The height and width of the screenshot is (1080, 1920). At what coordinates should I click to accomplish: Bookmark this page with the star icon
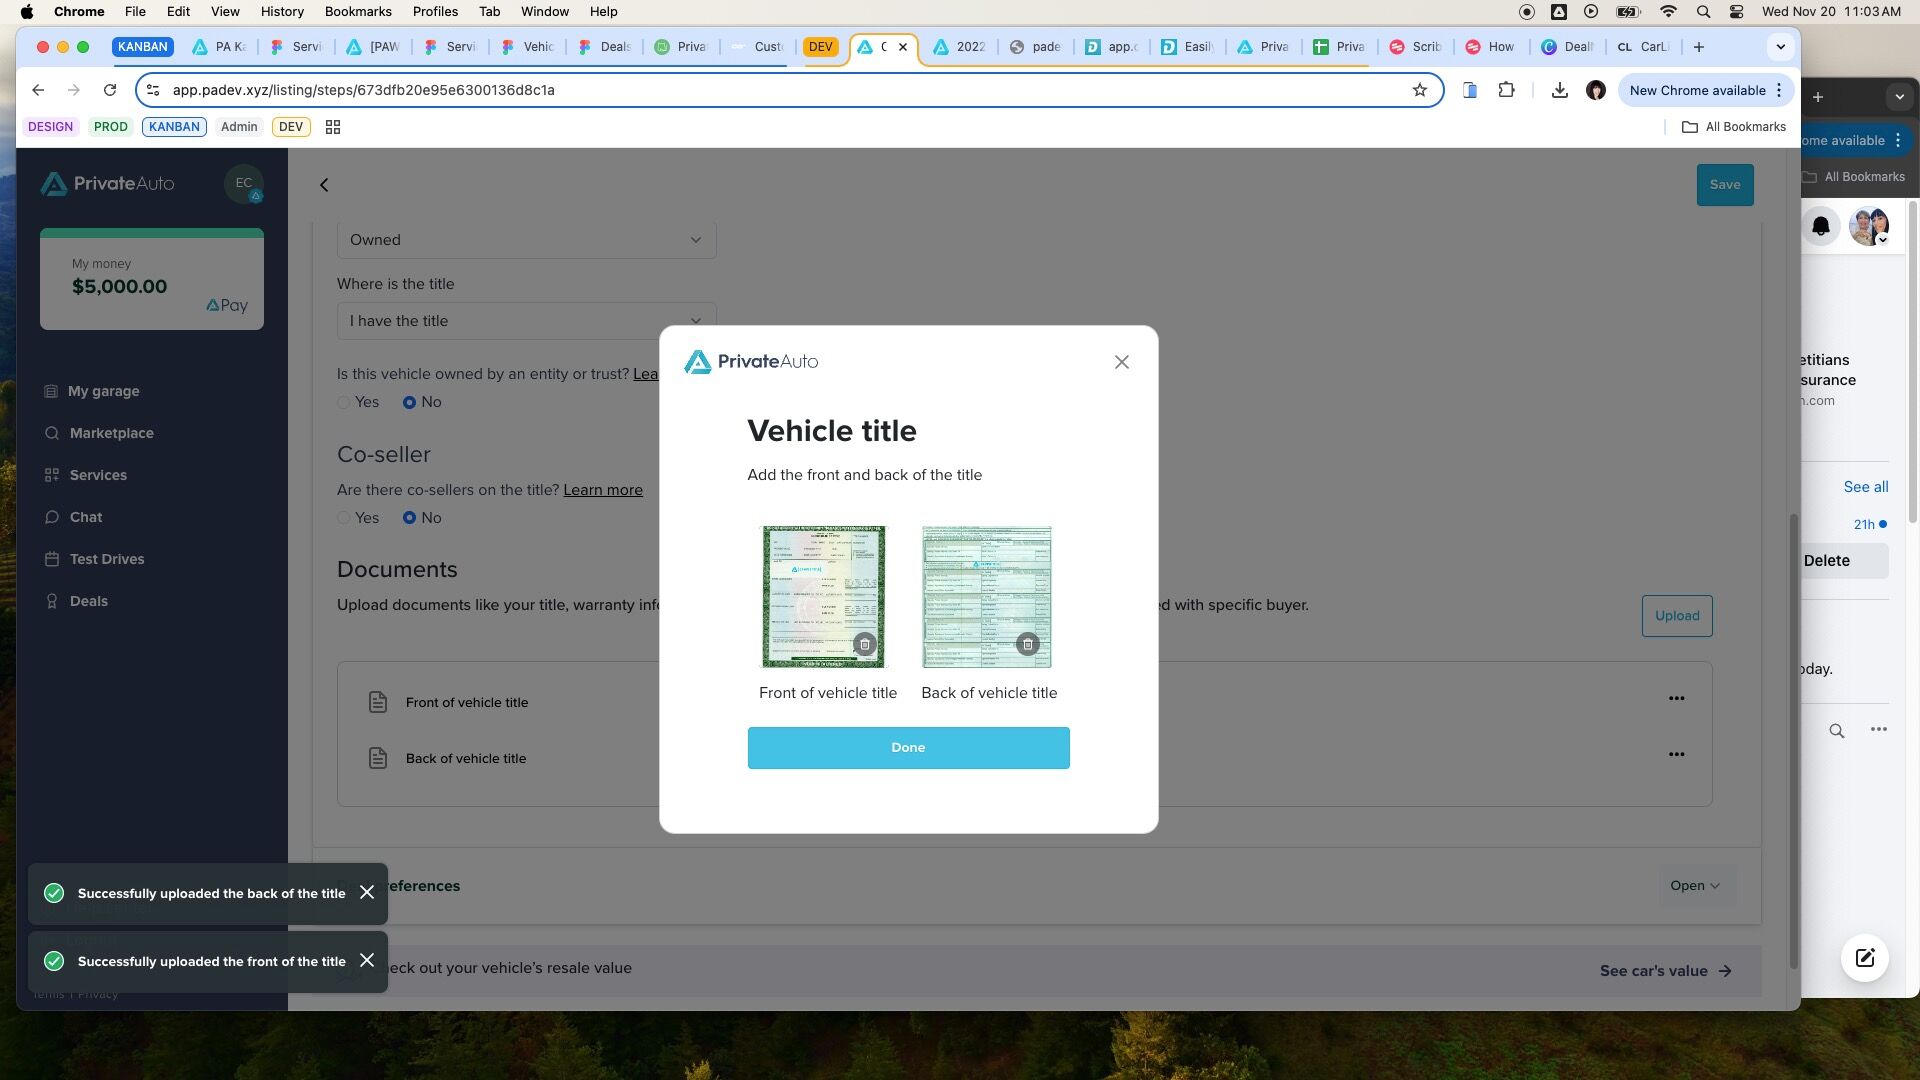pos(1419,90)
